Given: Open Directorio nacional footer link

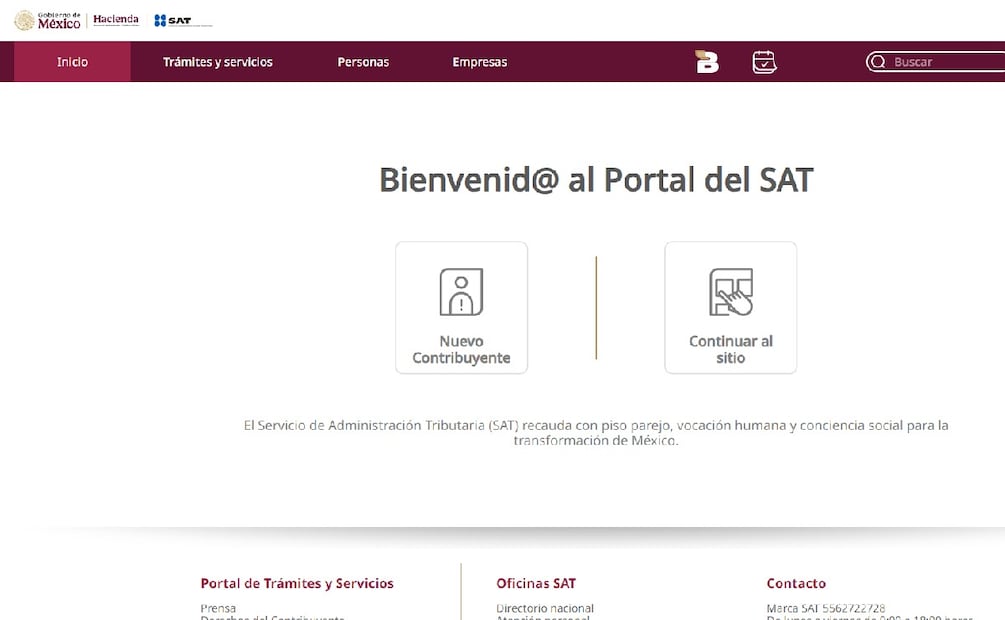Looking at the screenshot, I should tap(545, 608).
